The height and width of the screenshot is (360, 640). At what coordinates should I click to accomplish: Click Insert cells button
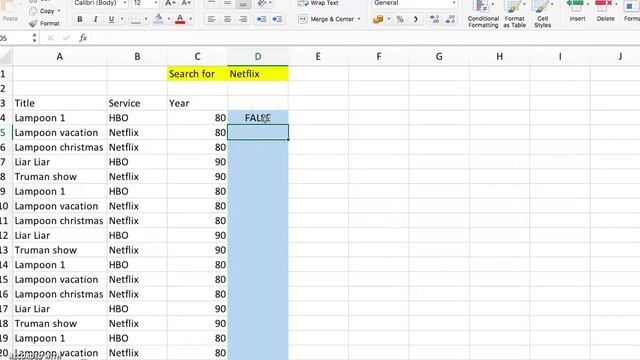[x=577, y=11]
